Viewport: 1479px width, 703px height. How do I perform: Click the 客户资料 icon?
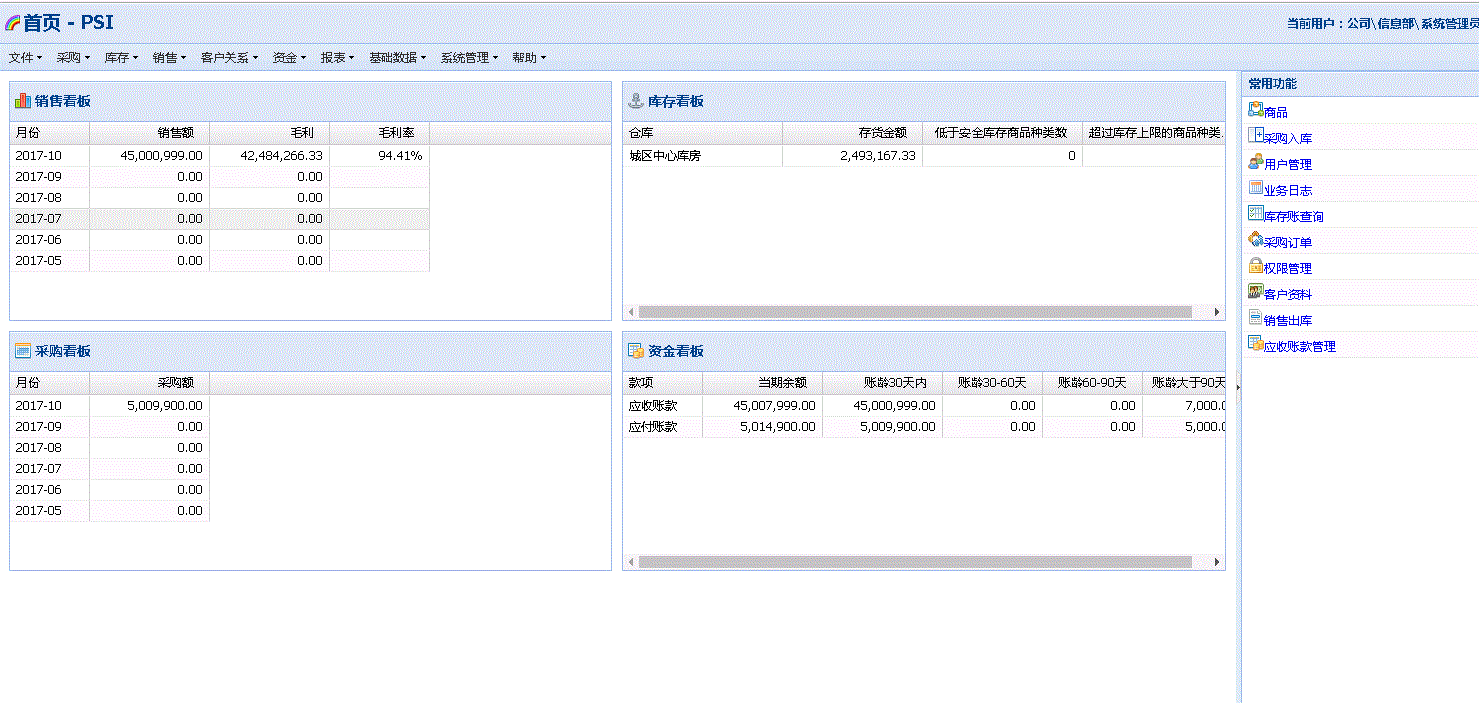click(x=1256, y=291)
